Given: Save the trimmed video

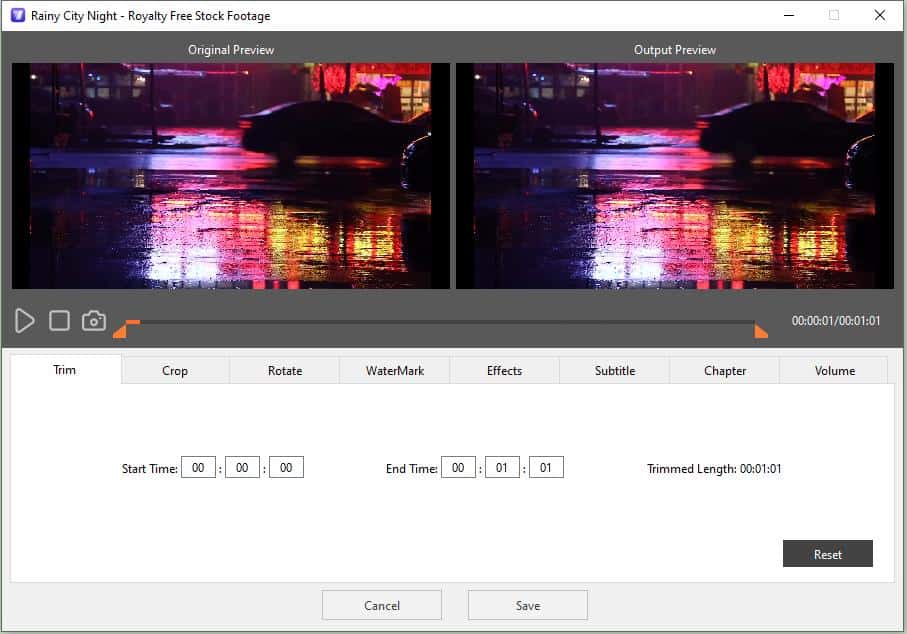Looking at the screenshot, I should (x=527, y=604).
